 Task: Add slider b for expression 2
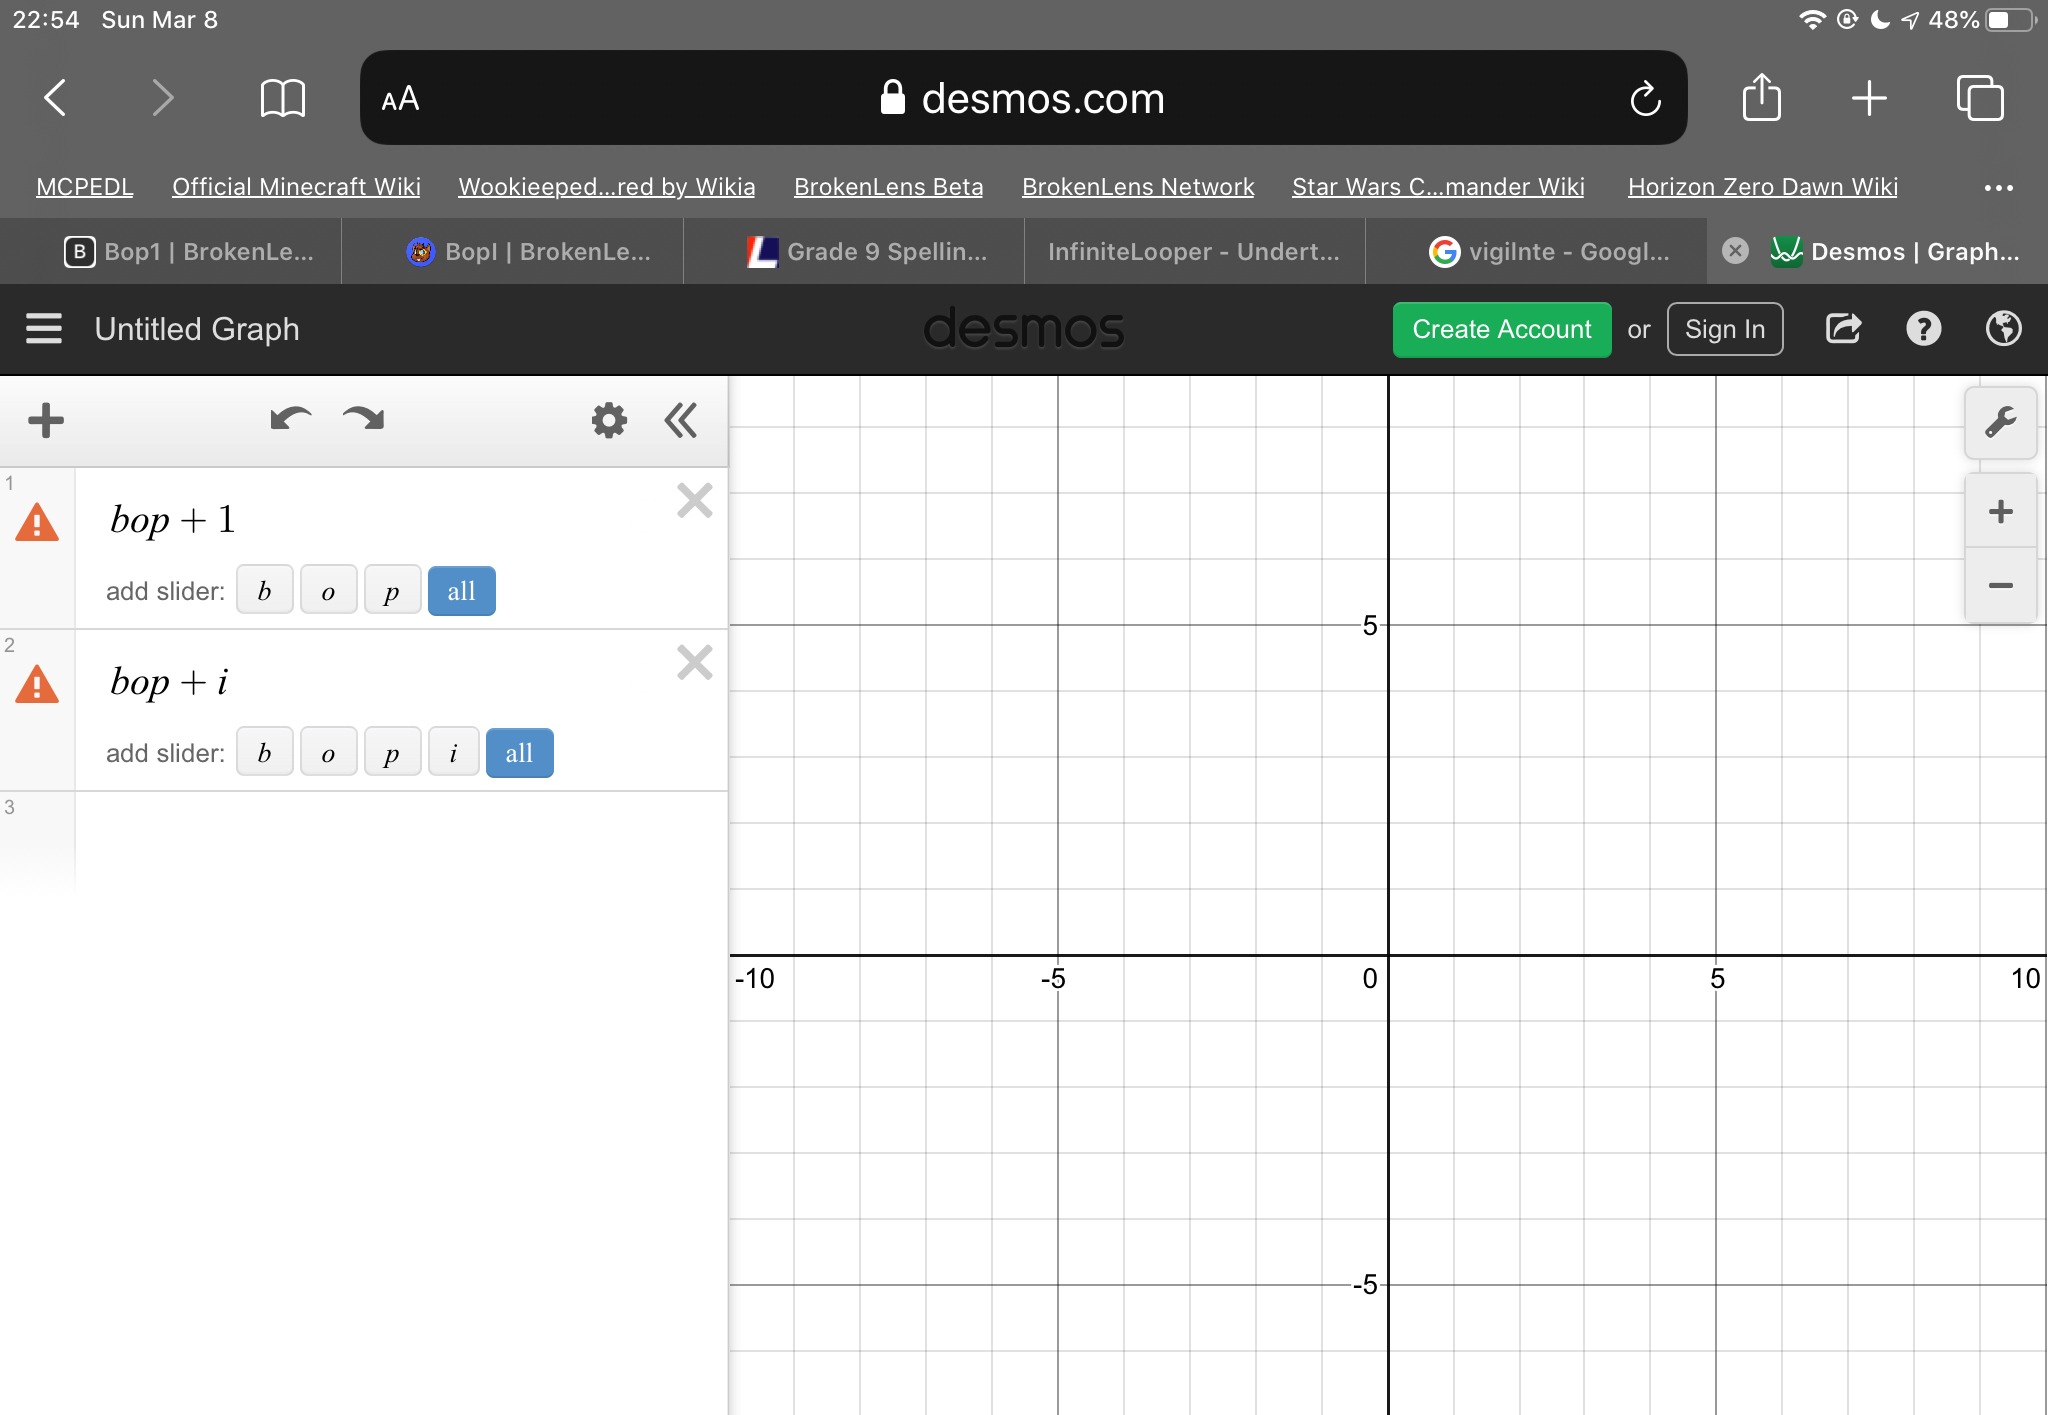tap(265, 753)
